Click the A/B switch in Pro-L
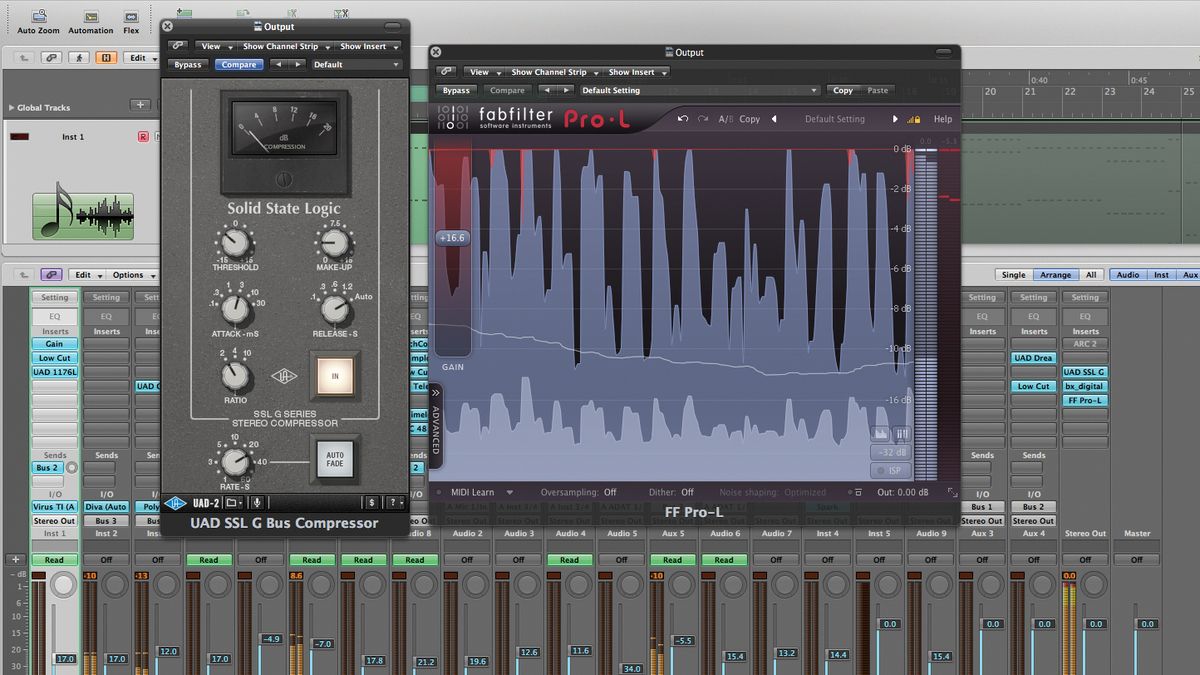The width and height of the screenshot is (1200, 675). 724,118
